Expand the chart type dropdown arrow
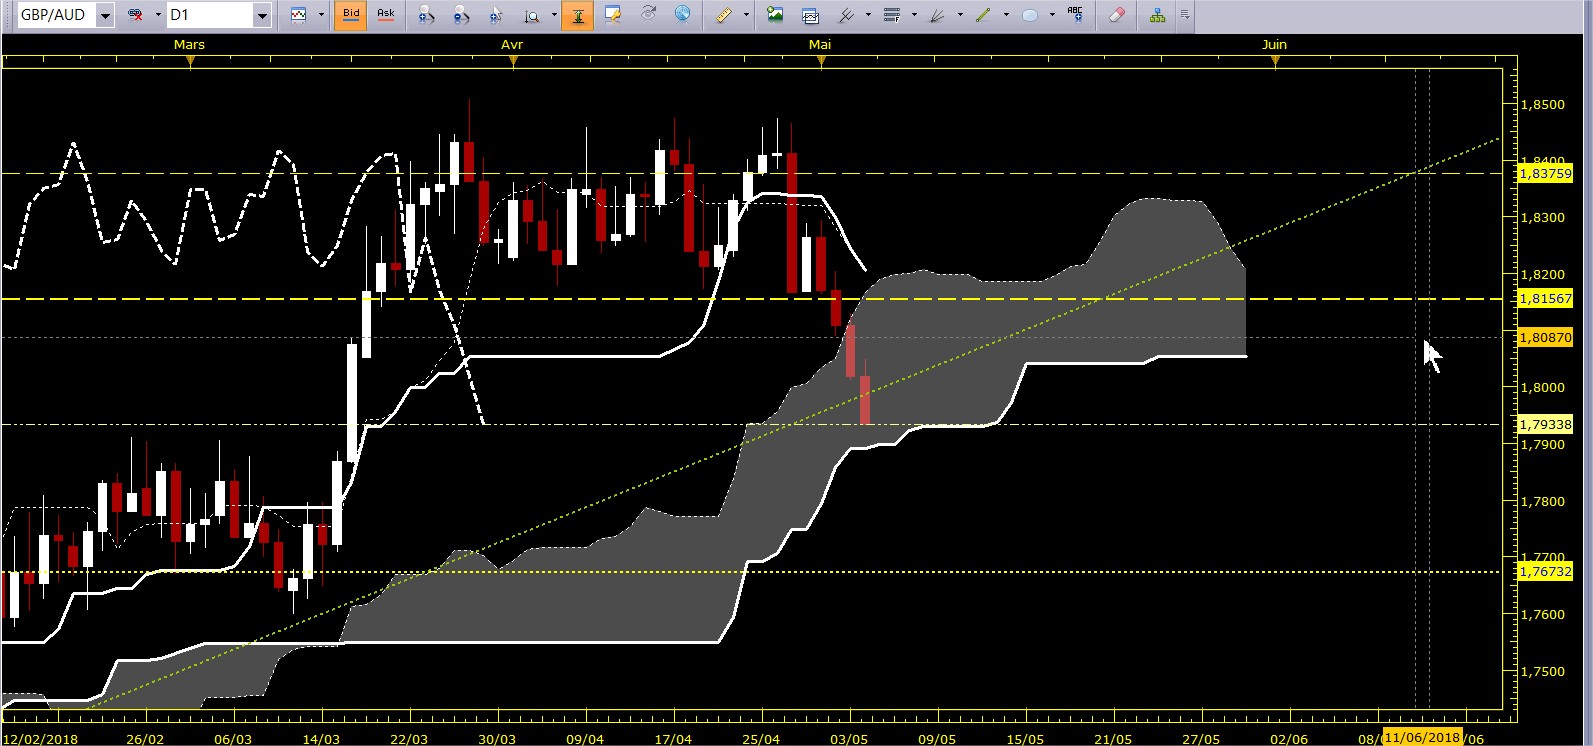Screen dimensions: 1593x746 321,15
